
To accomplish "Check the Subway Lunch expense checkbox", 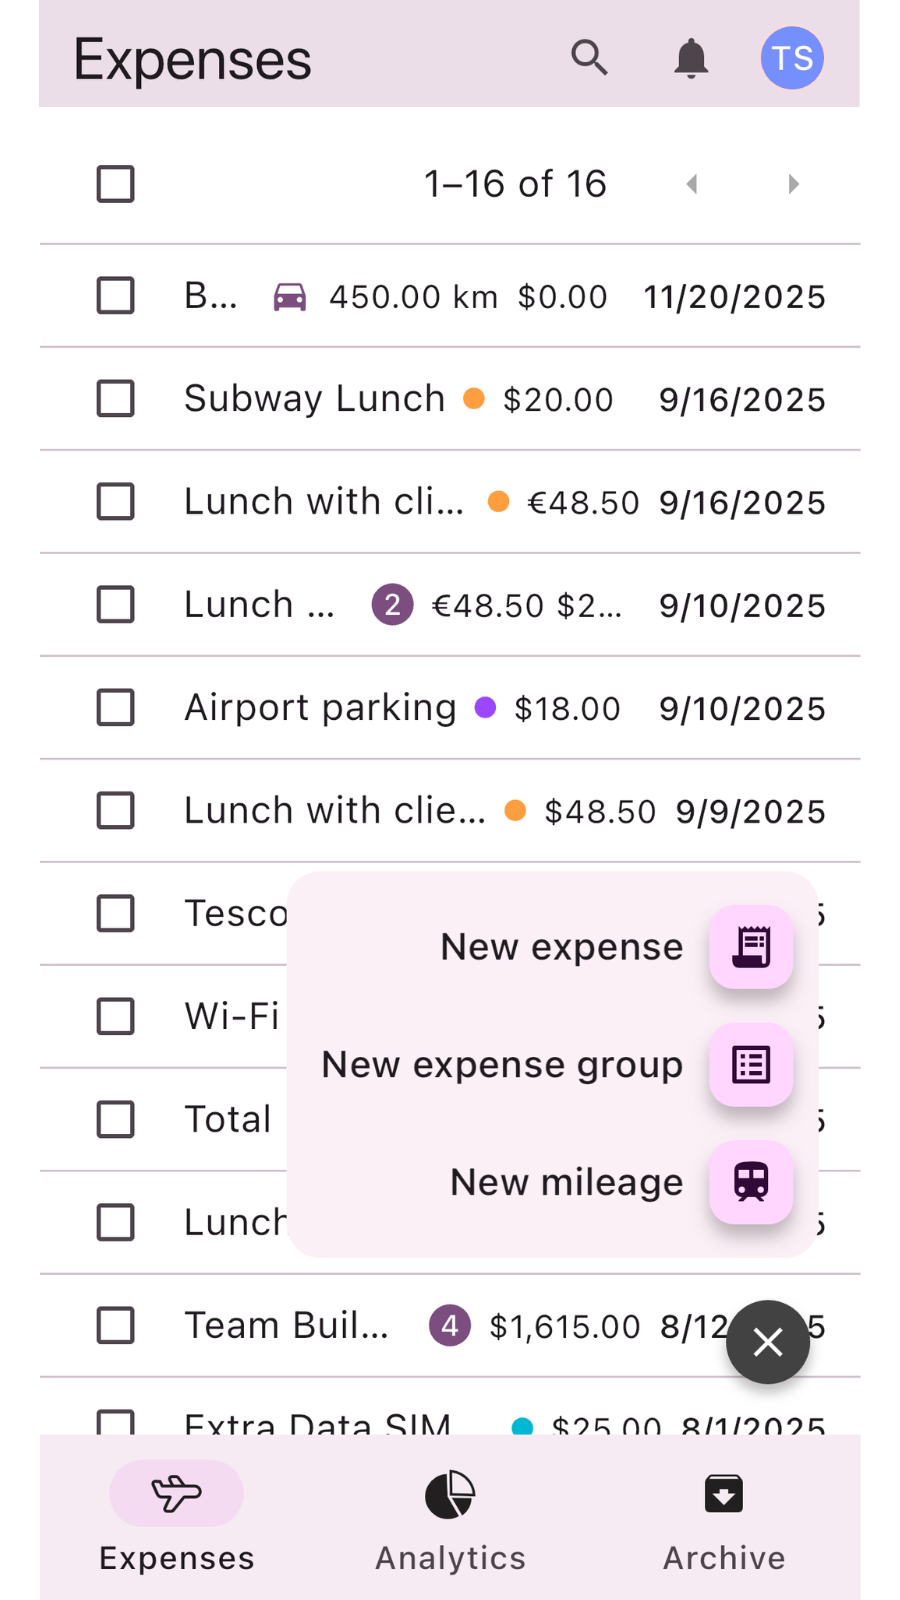I will coord(116,399).
